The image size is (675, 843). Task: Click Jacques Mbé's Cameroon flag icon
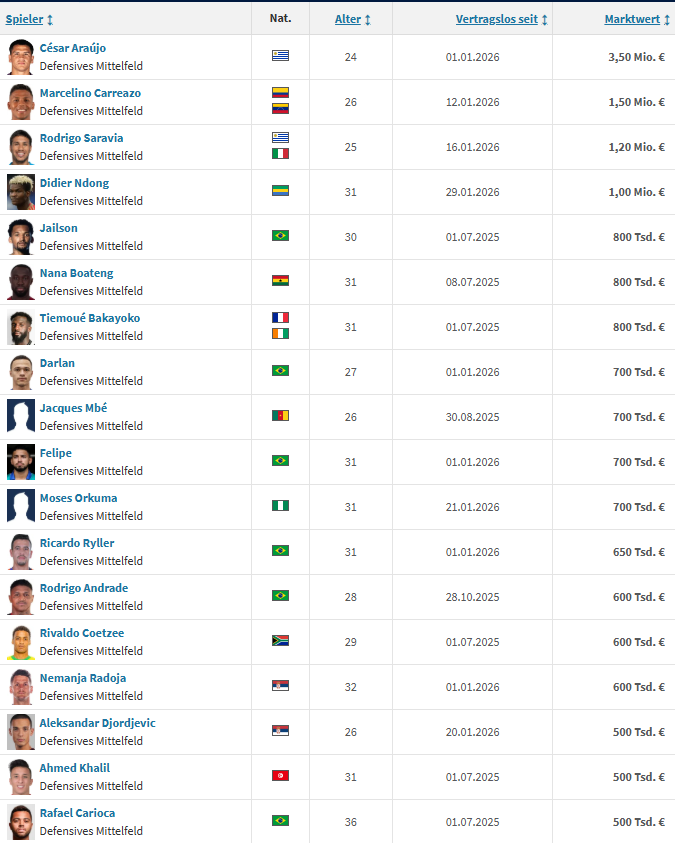pos(280,416)
